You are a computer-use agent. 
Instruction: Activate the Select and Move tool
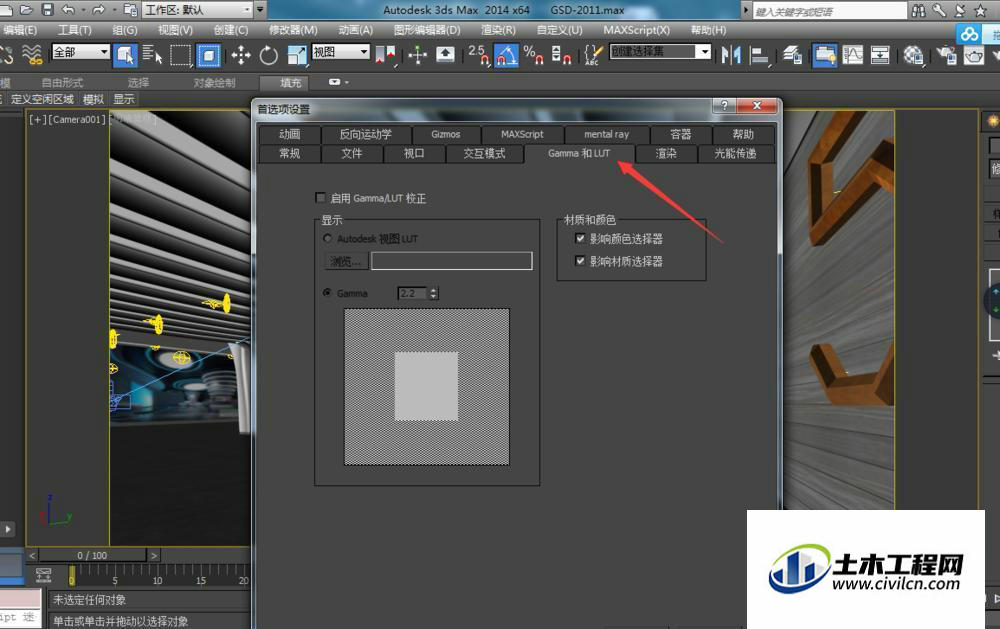click(x=240, y=56)
